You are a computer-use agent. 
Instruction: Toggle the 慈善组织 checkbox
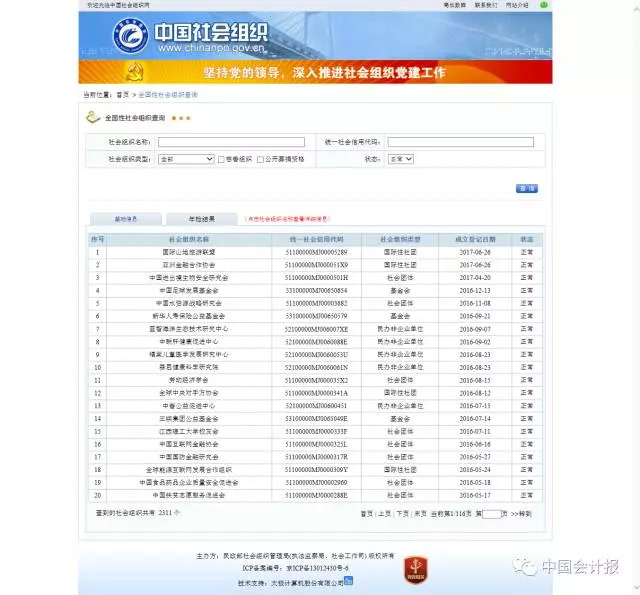(221, 160)
